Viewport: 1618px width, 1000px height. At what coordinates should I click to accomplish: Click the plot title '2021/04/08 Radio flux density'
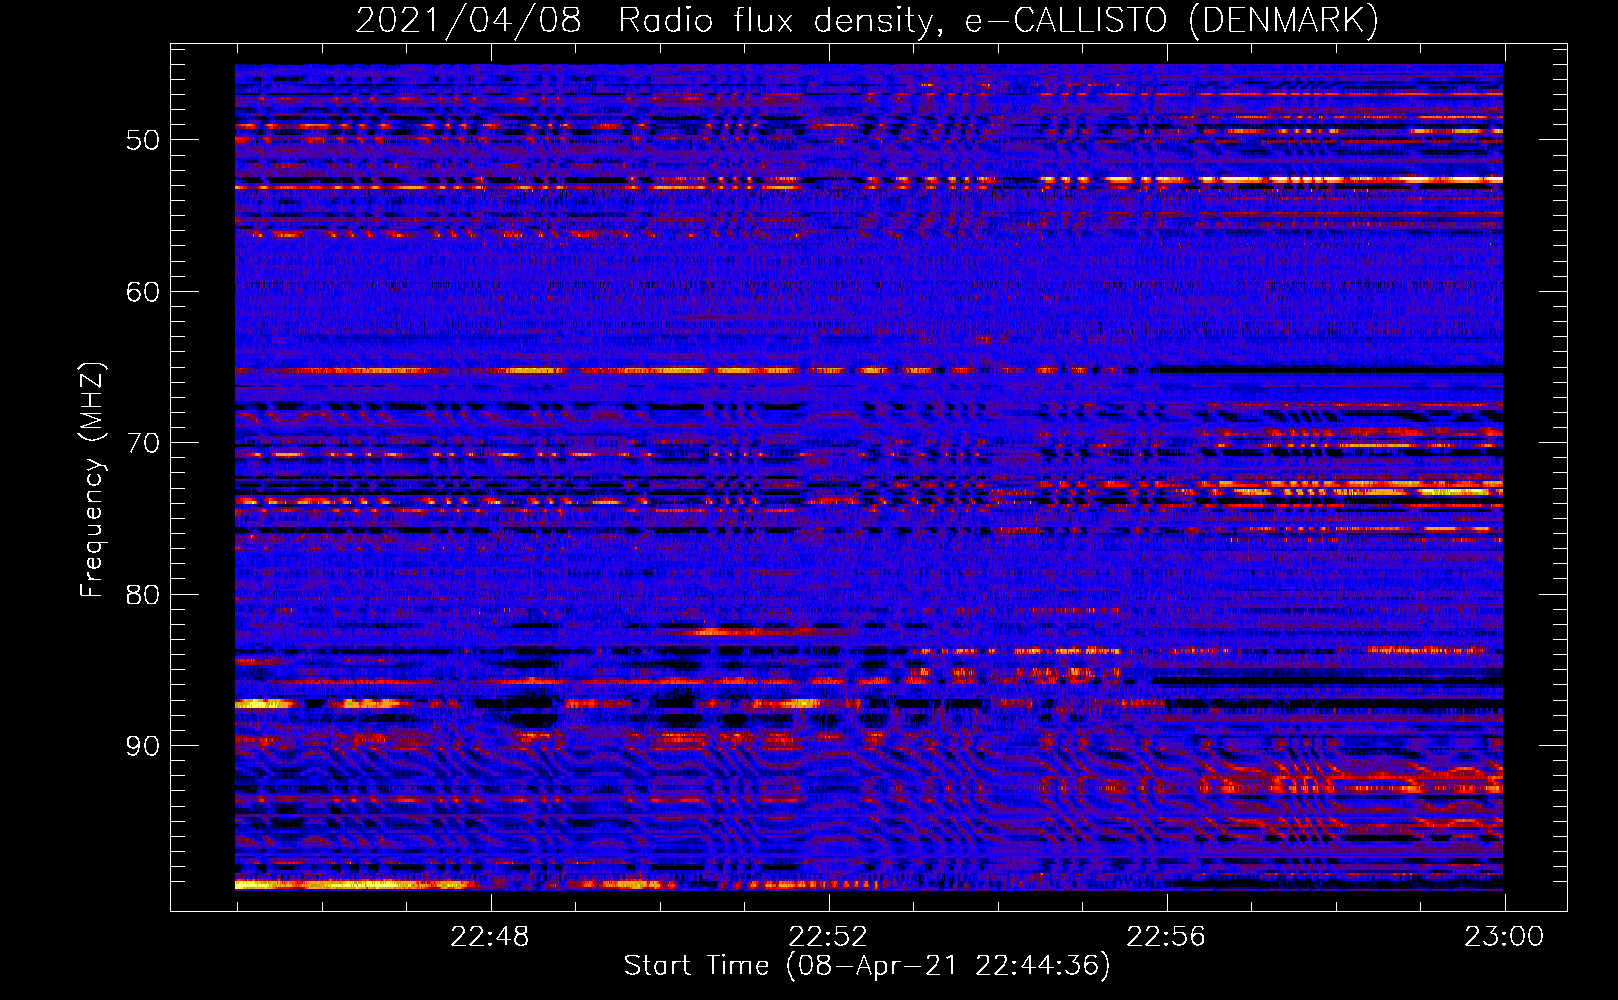867,20
